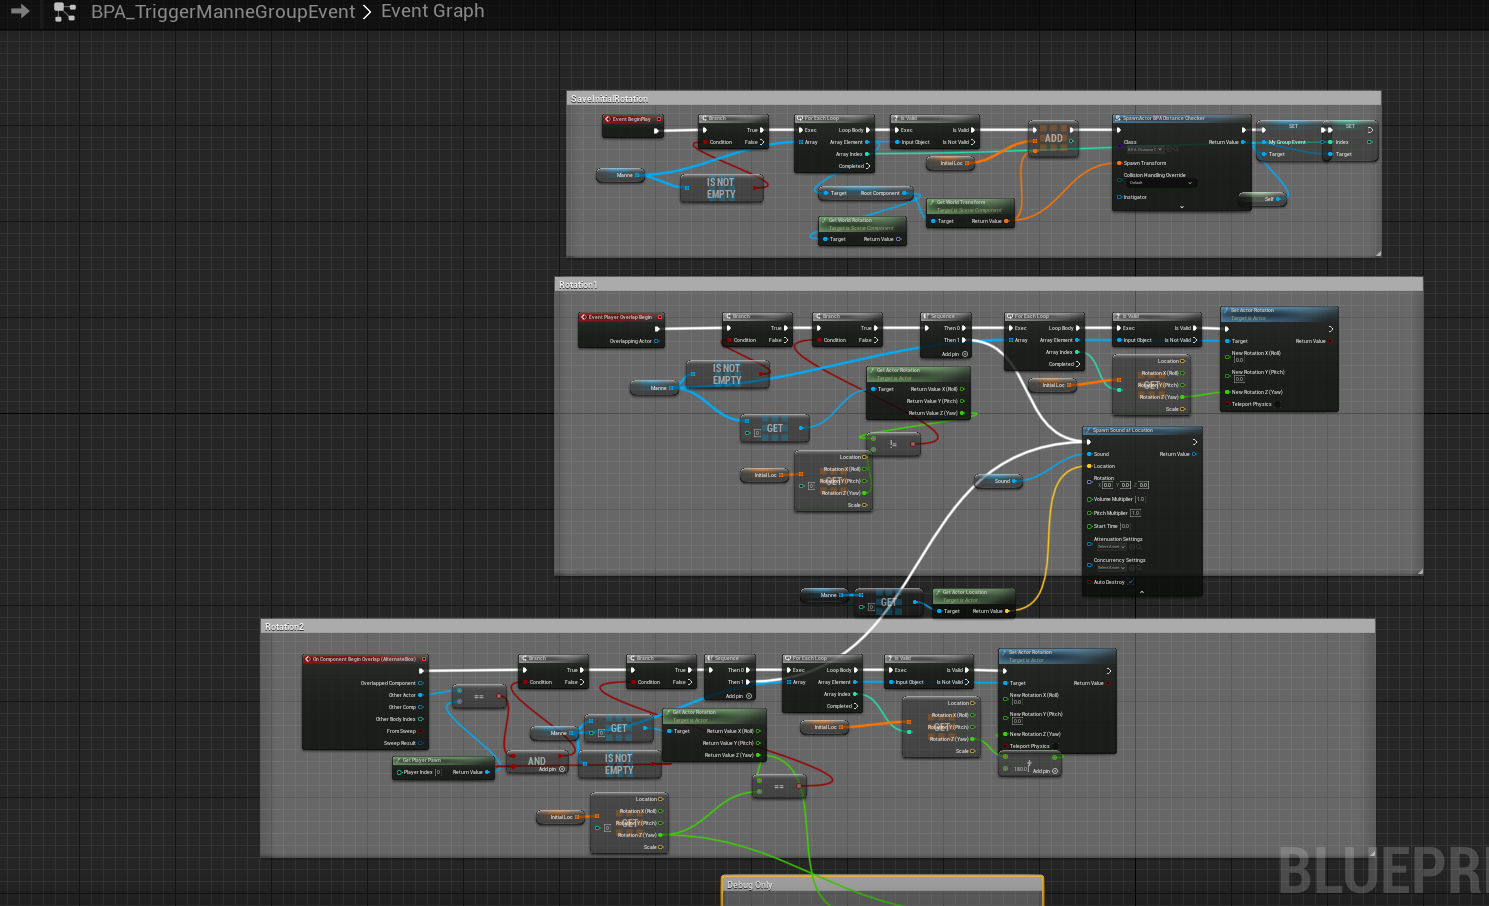This screenshot has width=1489, height=906.
Task: Collapse the Spawn Sound at Location node arrow
Action: tap(1142, 592)
